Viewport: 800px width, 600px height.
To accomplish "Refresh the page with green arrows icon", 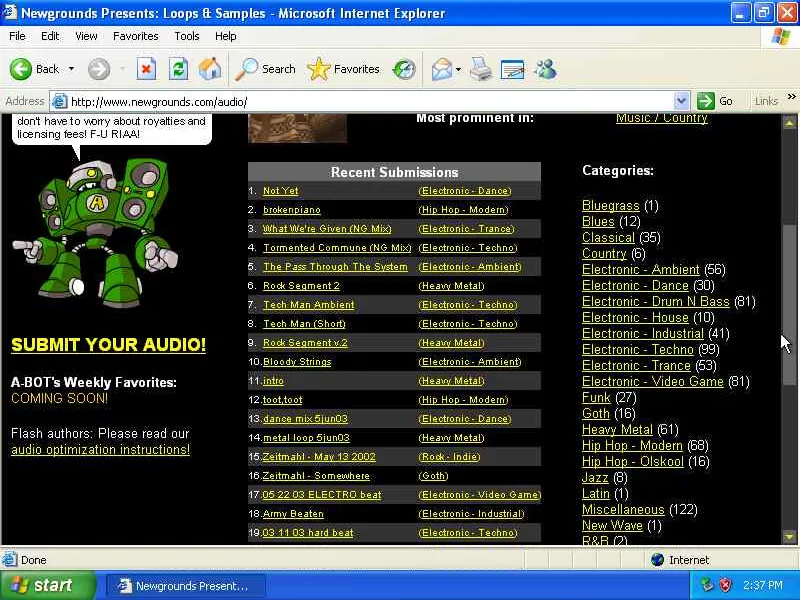I will [x=179, y=69].
